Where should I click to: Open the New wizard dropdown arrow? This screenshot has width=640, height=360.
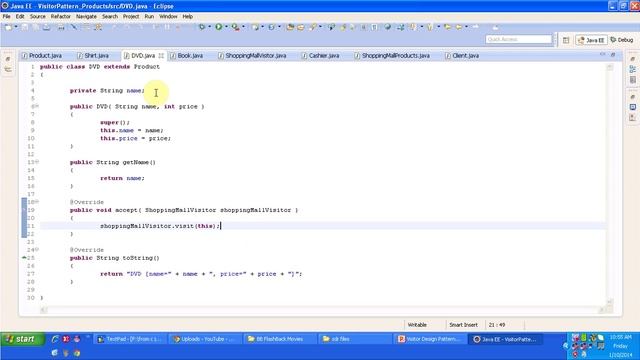[16, 27]
